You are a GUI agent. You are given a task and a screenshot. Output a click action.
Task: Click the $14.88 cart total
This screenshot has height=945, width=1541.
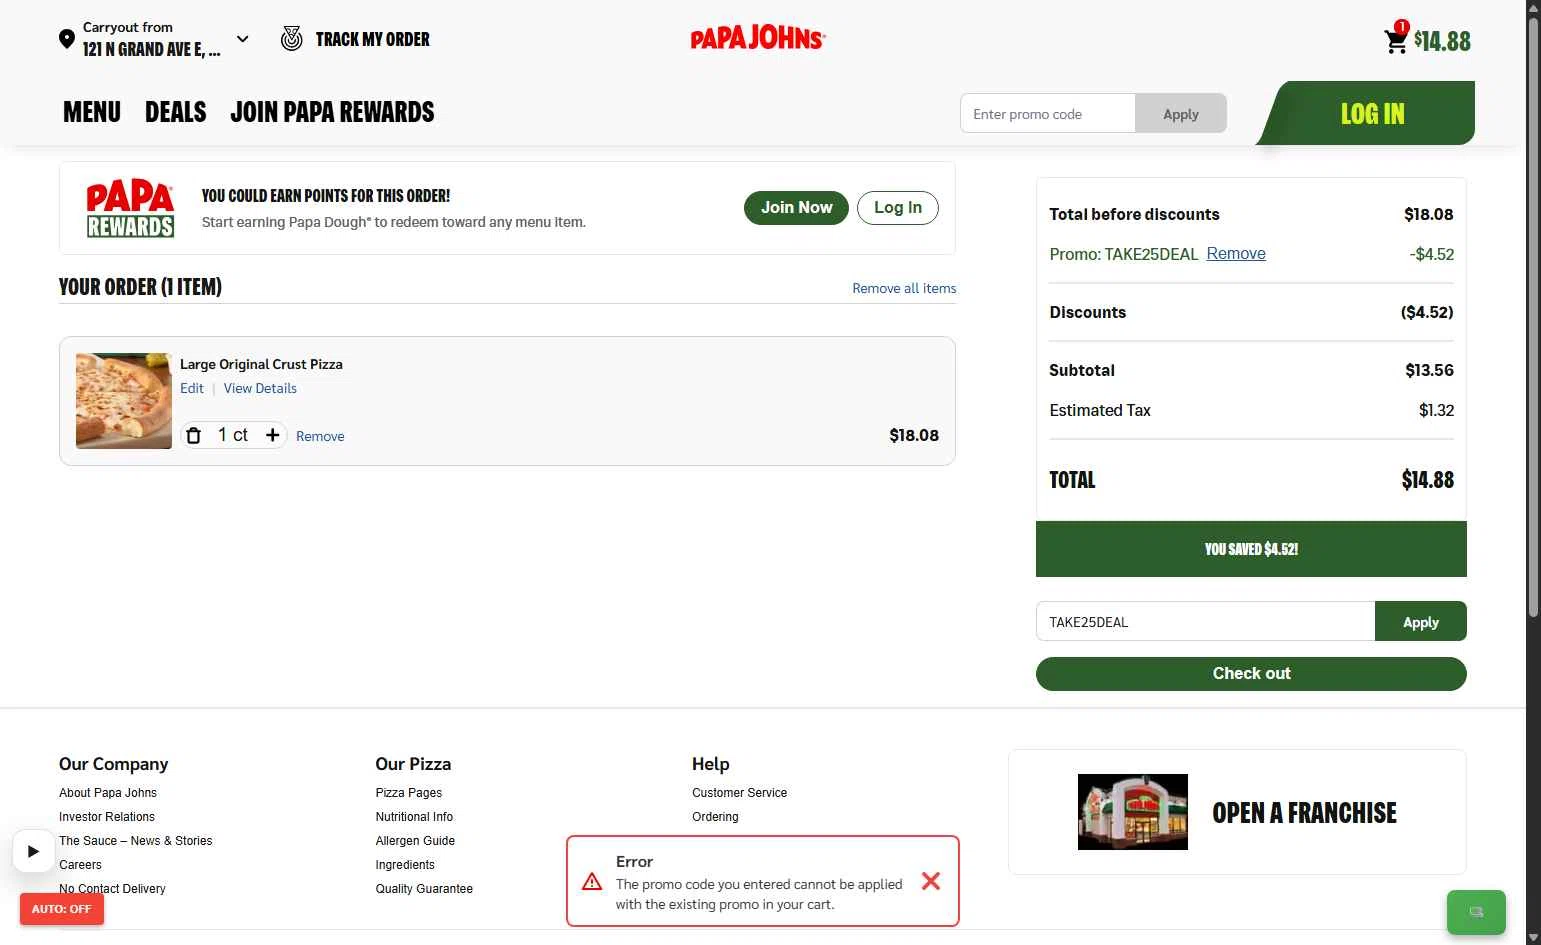(1442, 41)
